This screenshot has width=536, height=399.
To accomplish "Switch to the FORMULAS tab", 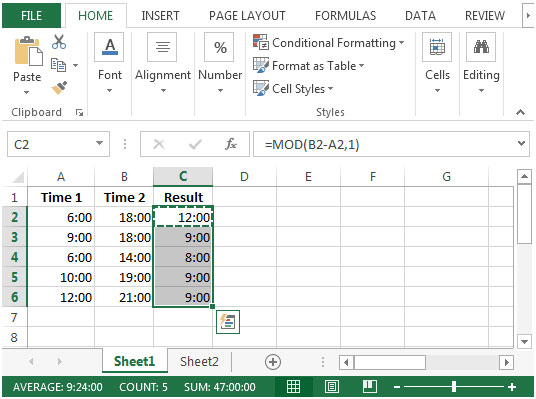I will point(345,16).
